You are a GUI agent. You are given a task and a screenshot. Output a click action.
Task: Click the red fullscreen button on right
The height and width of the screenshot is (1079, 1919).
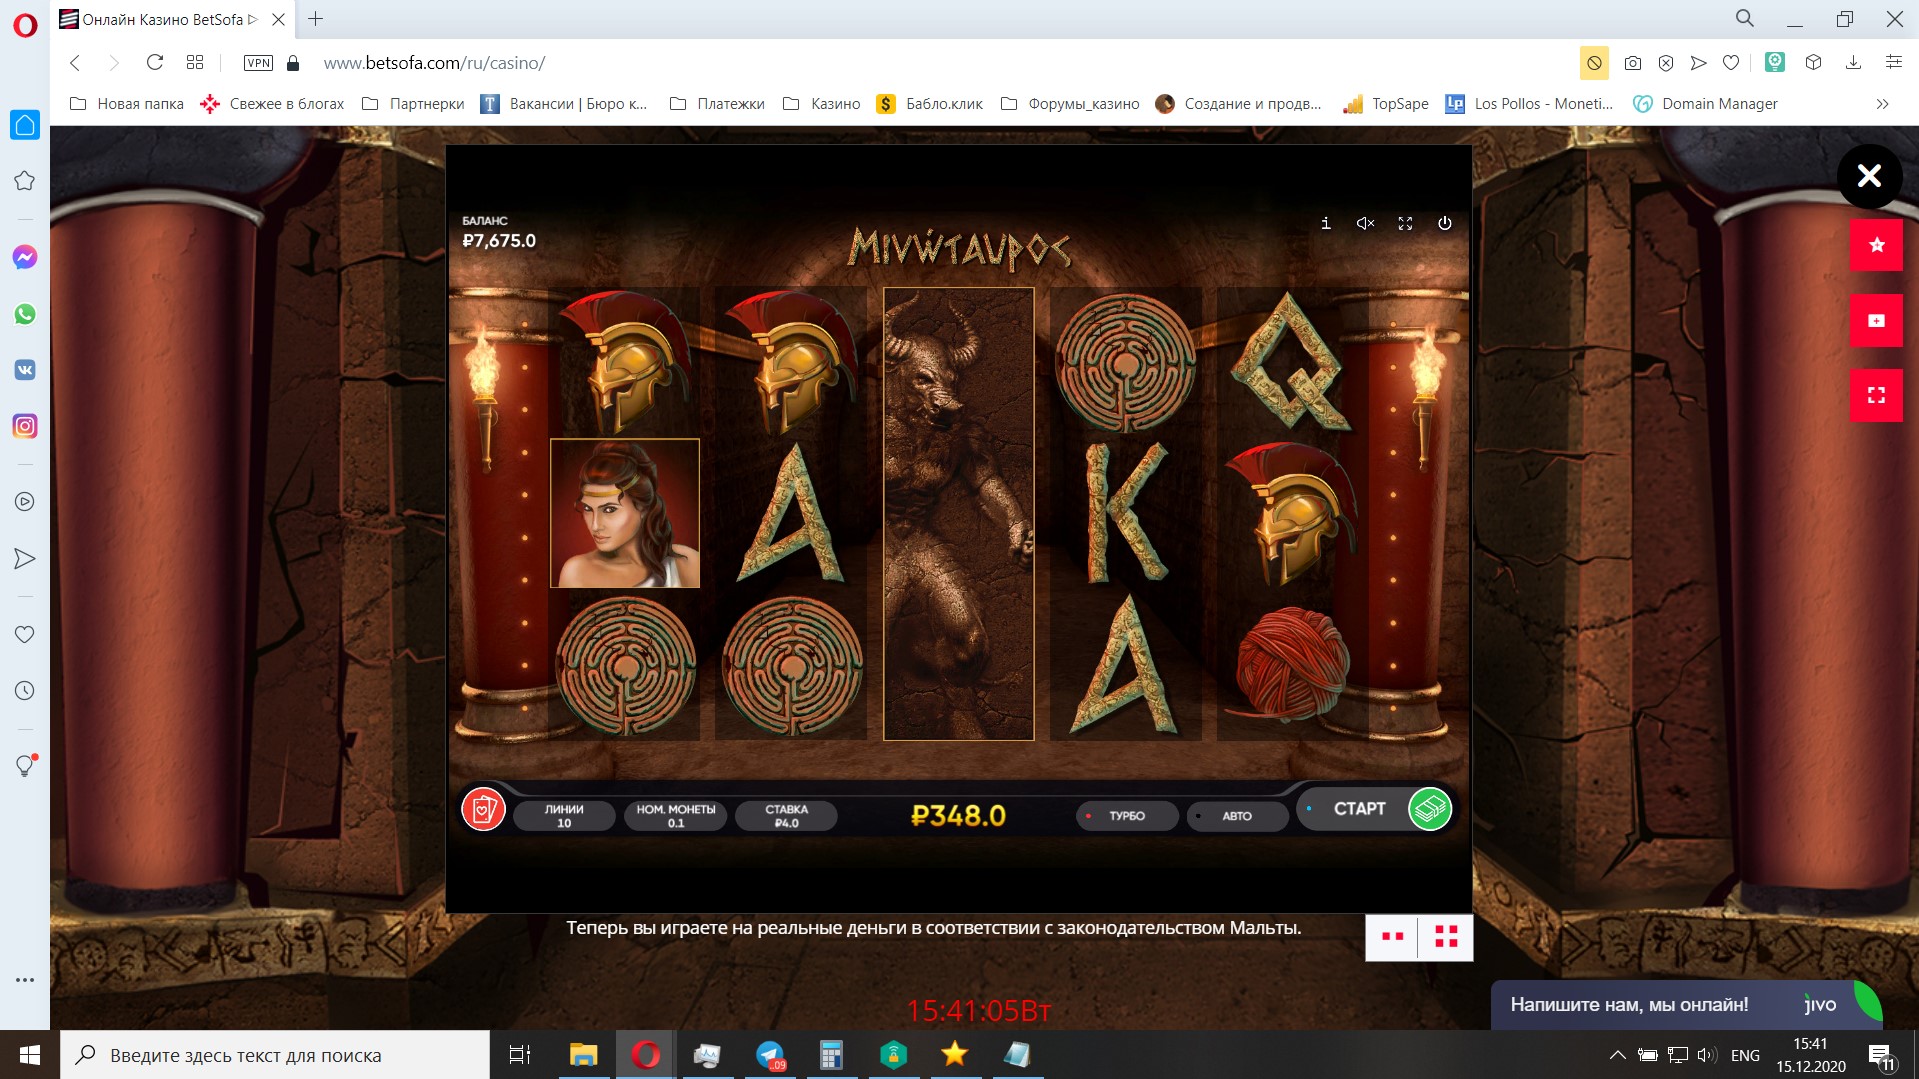[x=1876, y=395]
